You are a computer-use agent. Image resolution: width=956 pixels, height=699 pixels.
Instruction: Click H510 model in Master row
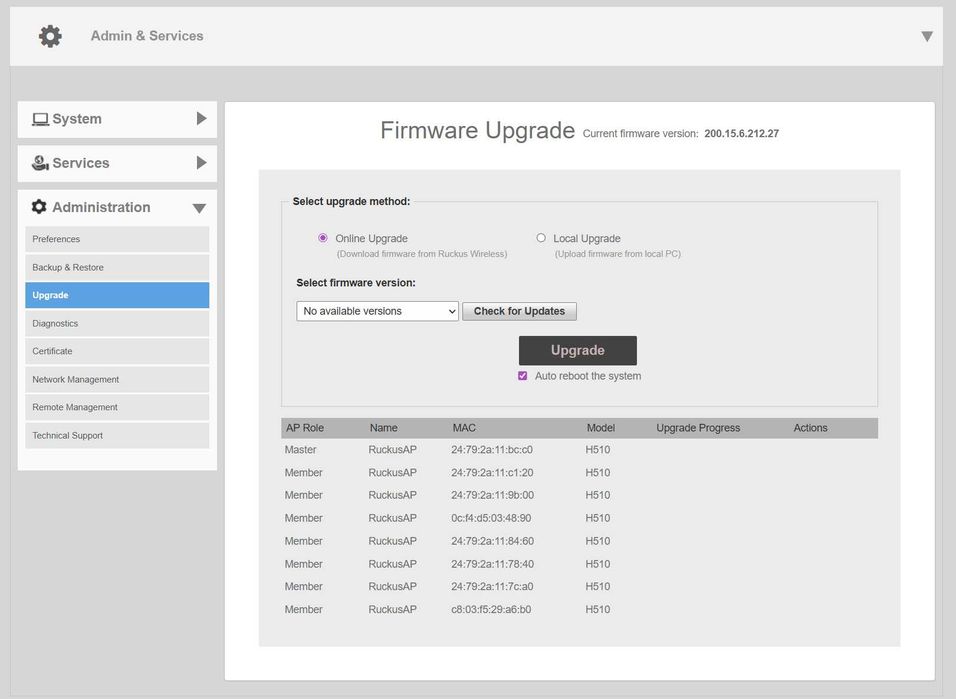click(x=598, y=450)
